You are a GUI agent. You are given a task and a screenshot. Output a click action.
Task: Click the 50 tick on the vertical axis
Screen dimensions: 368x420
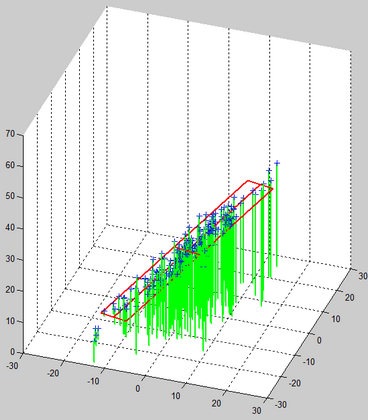(10, 196)
